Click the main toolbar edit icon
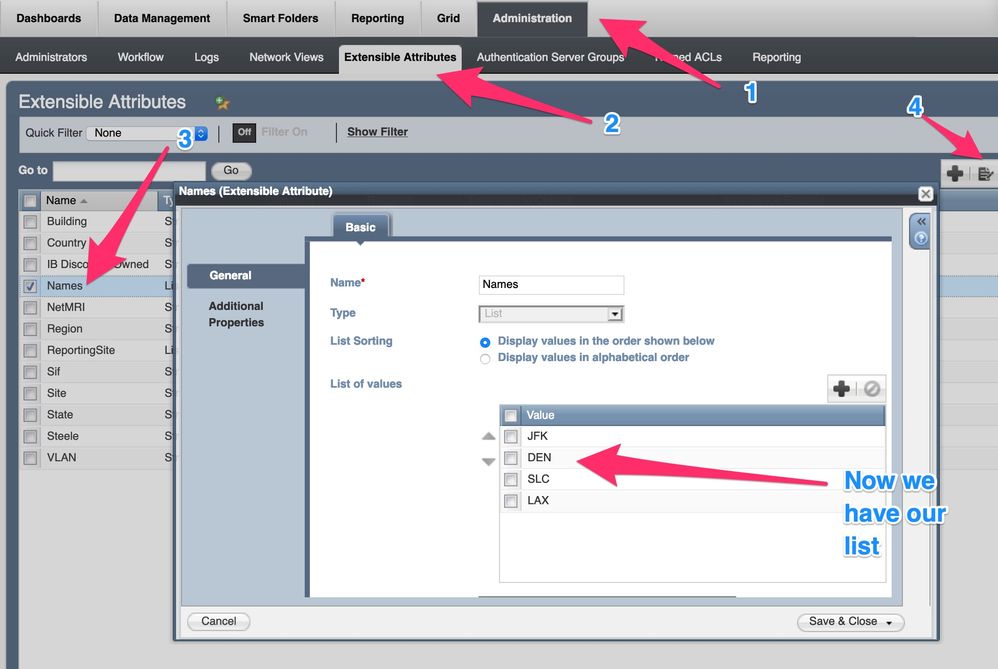Screen dimensions: 998x669 tap(985, 173)
